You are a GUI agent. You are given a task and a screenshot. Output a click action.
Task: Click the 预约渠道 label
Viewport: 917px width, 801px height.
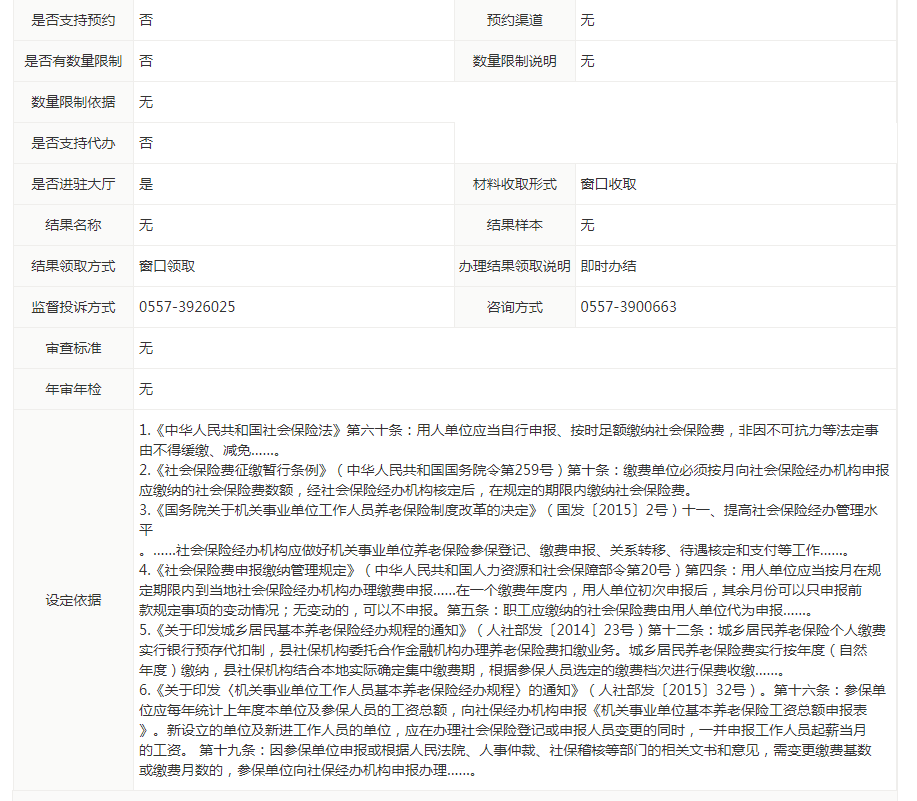[514, 20]
